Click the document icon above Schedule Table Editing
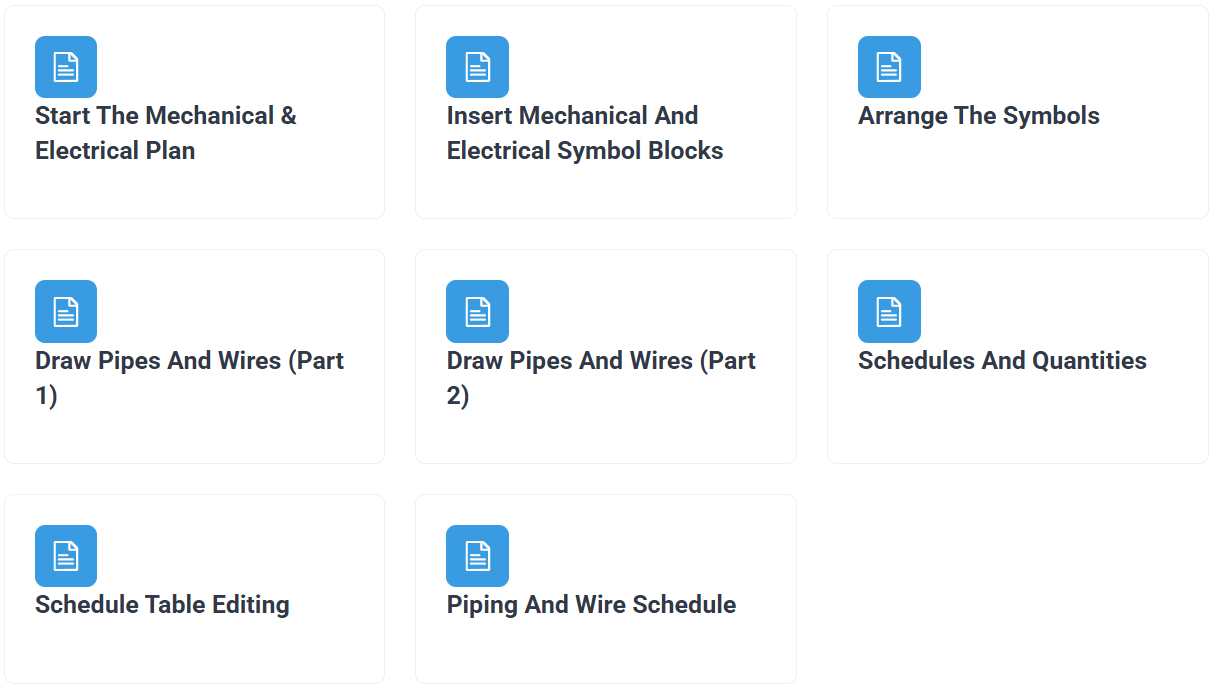1212x692 pixels. pos(66,556)
